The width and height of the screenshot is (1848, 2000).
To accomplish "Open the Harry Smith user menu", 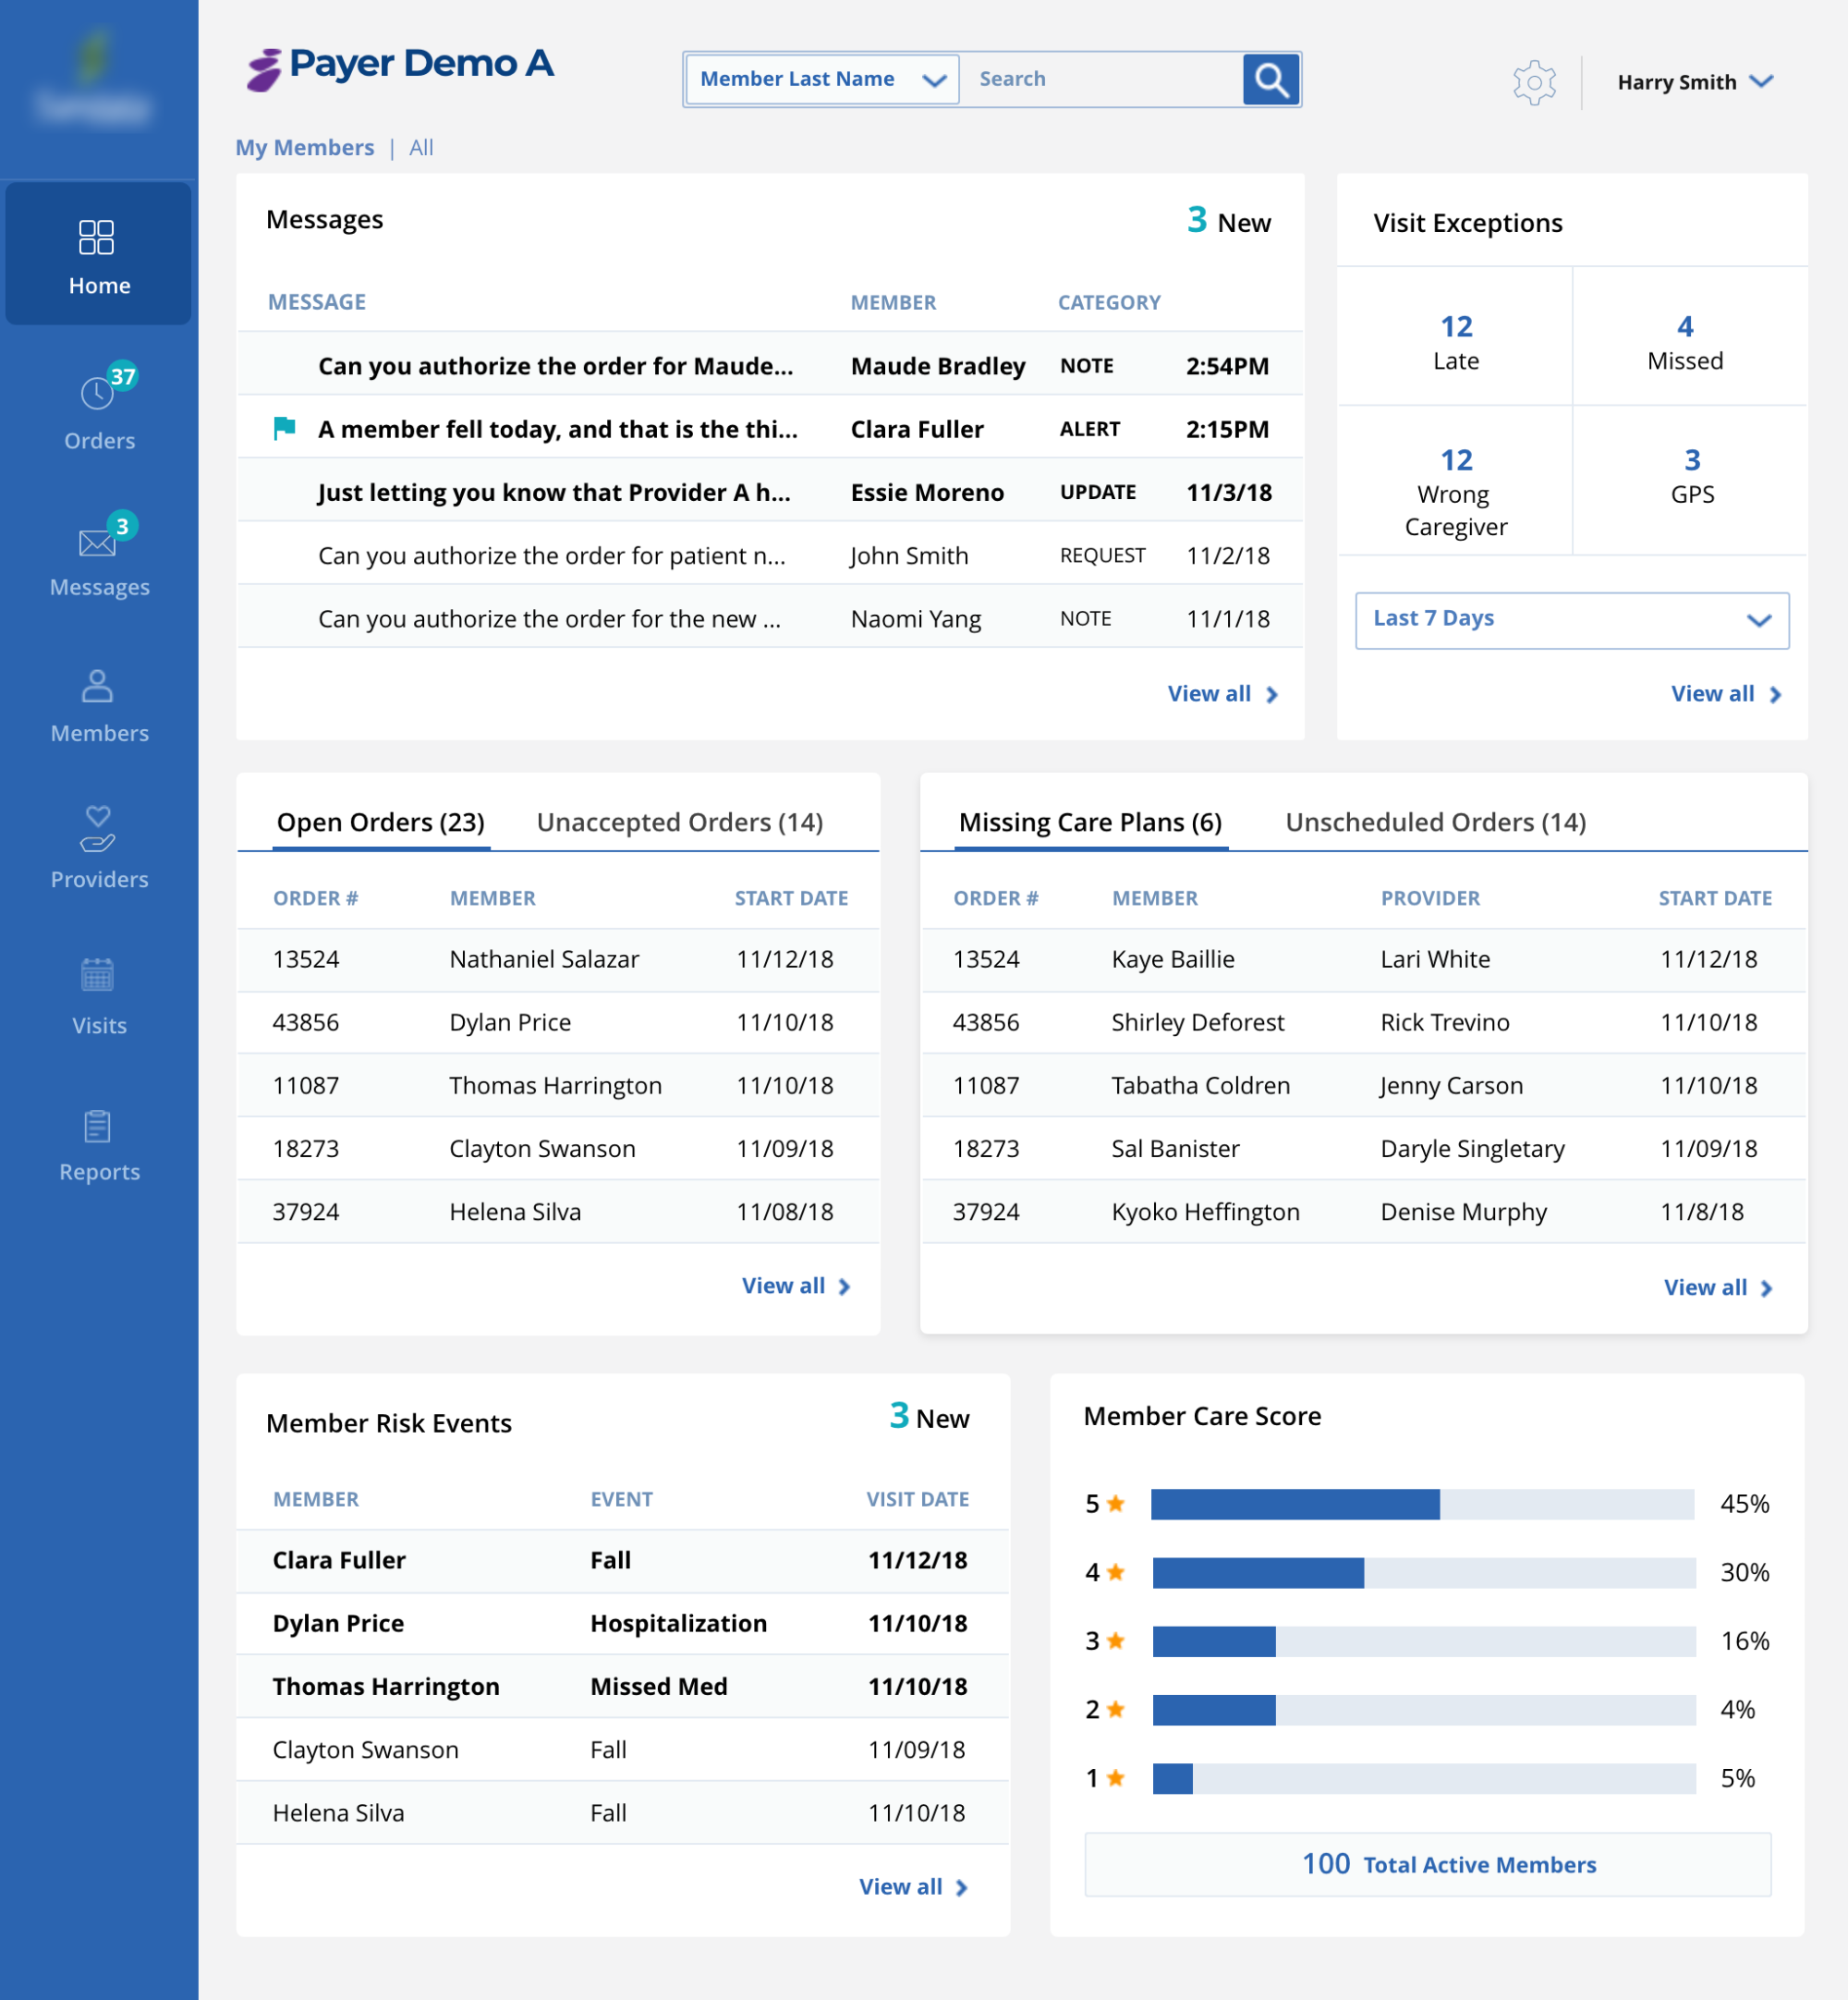I will (1695, 82).
